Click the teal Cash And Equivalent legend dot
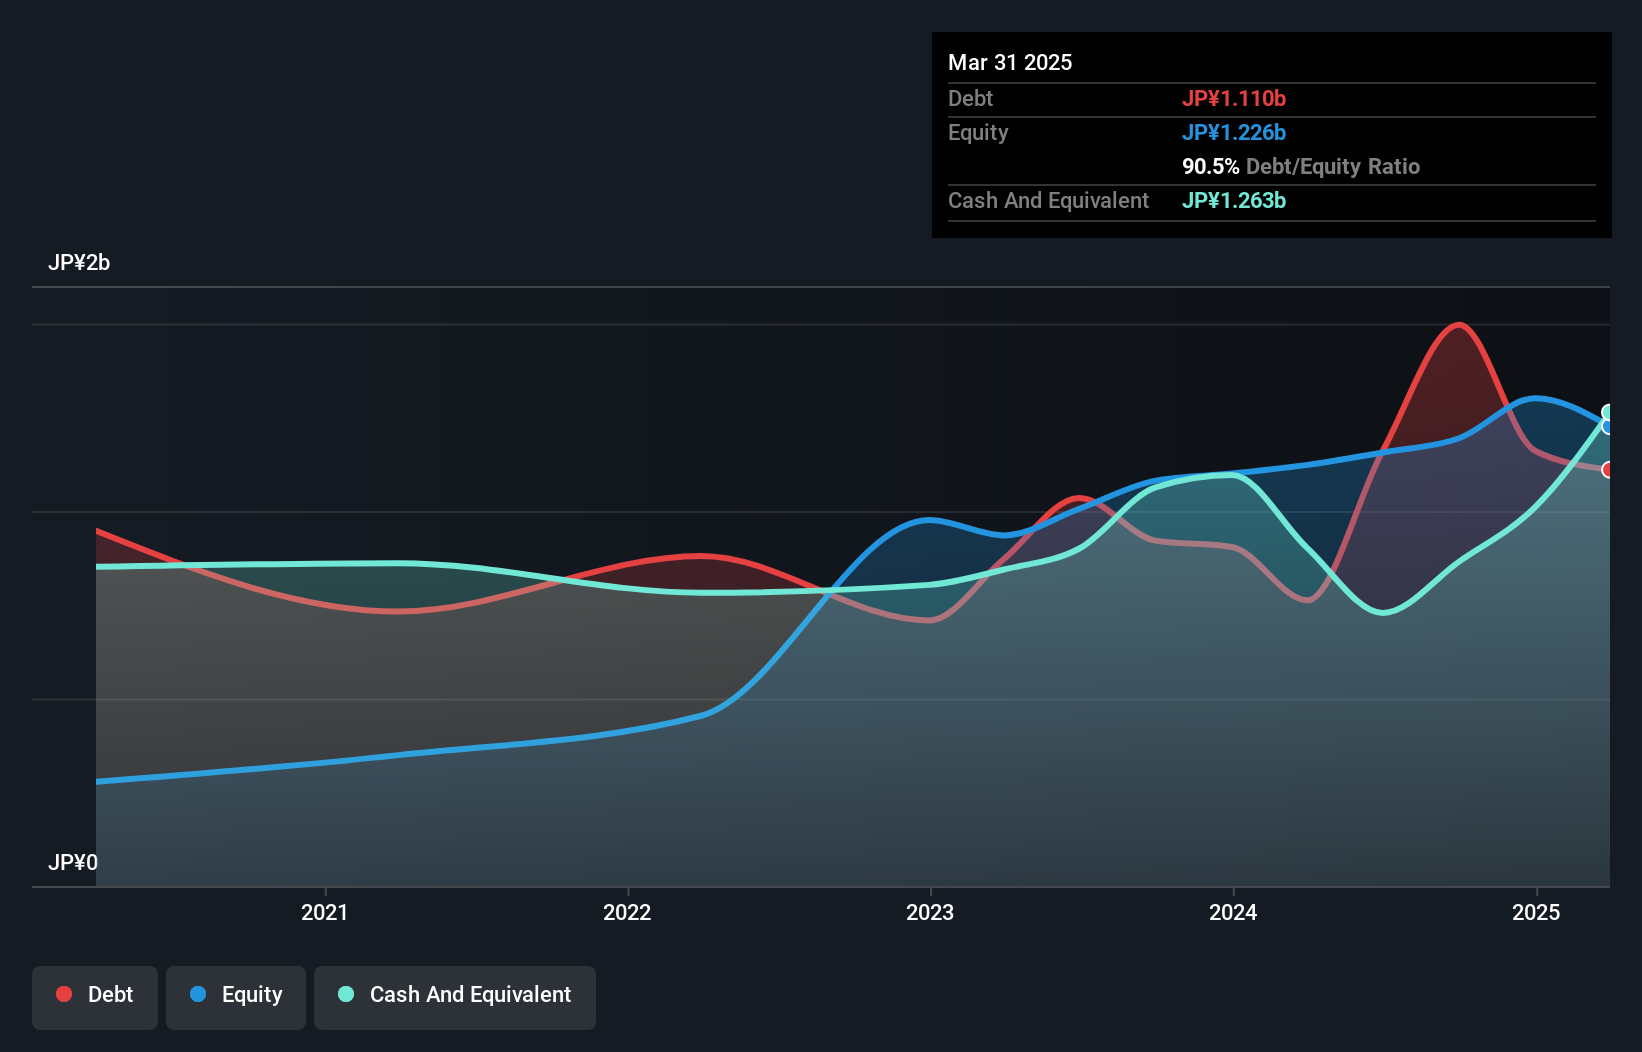The width and height of the screenshot is (1642, 1052). point(346,994)
